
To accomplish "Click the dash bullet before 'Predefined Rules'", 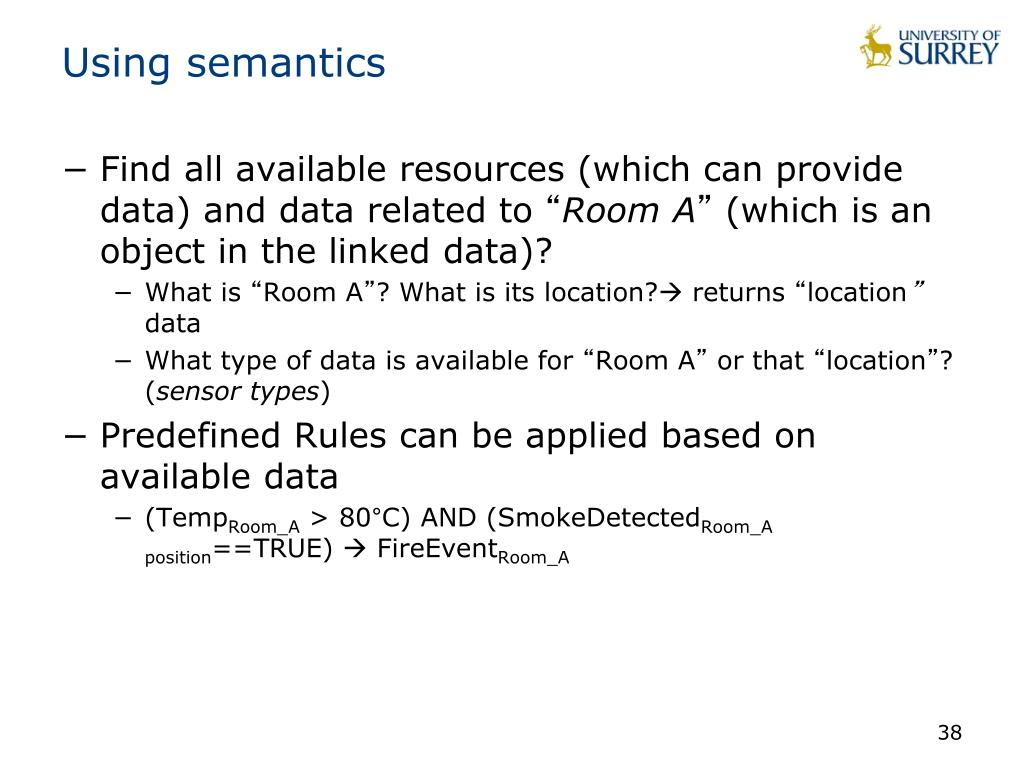I will click(x=75, y=437).
